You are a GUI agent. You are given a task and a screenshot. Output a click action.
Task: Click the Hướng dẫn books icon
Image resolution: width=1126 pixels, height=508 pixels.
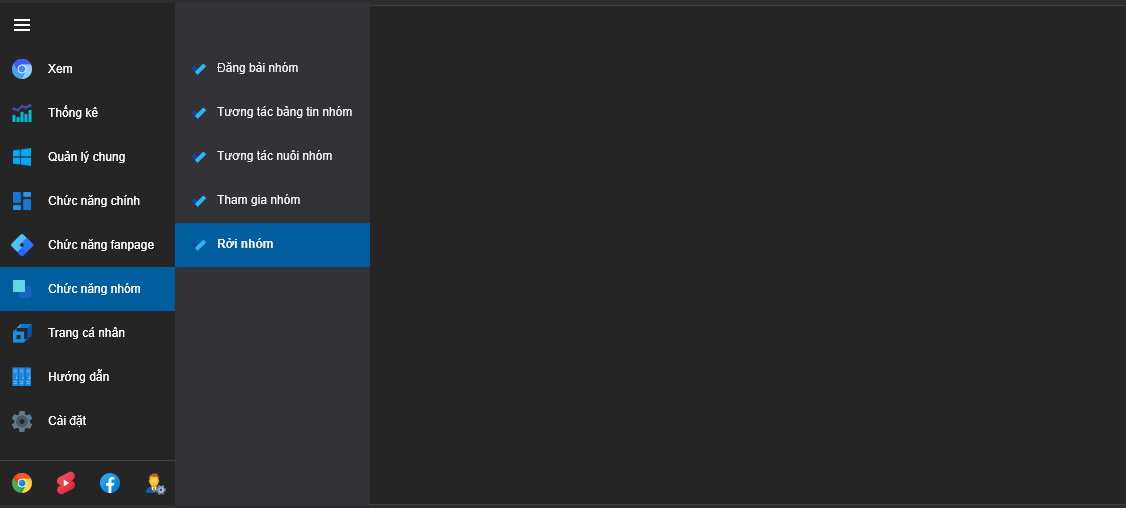point(22,377)
